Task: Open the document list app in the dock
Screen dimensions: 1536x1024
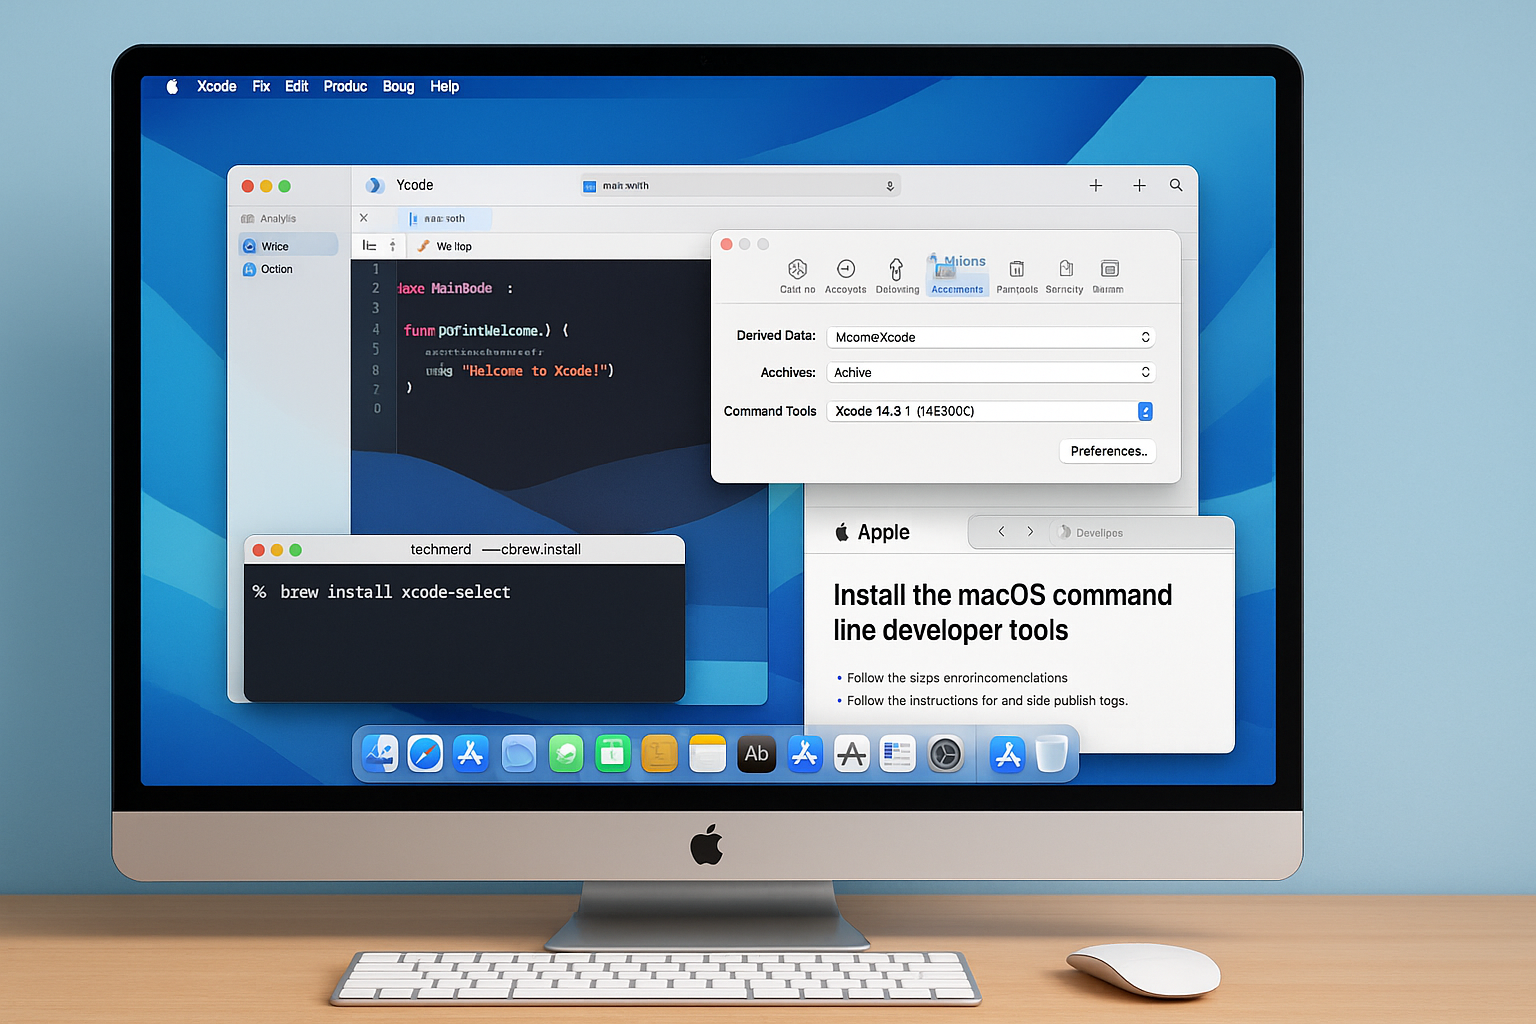Action: pos(897,754)
